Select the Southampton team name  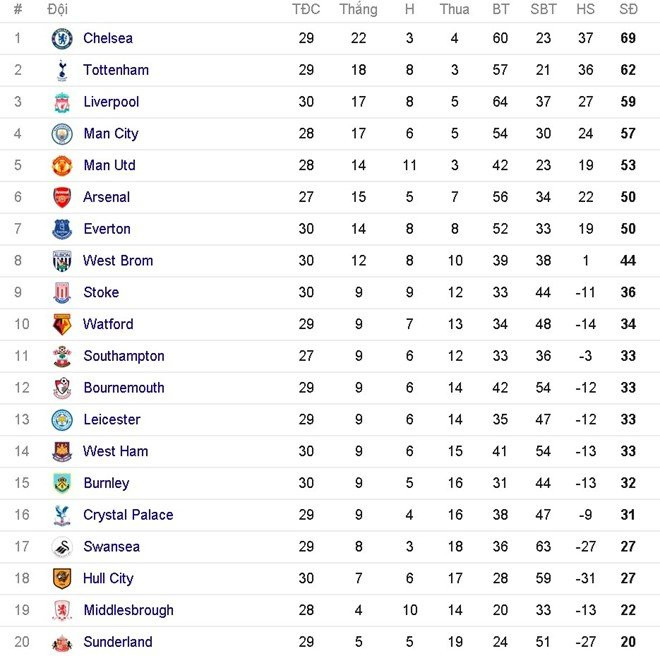pyautogui.click(x=124, y=356)
